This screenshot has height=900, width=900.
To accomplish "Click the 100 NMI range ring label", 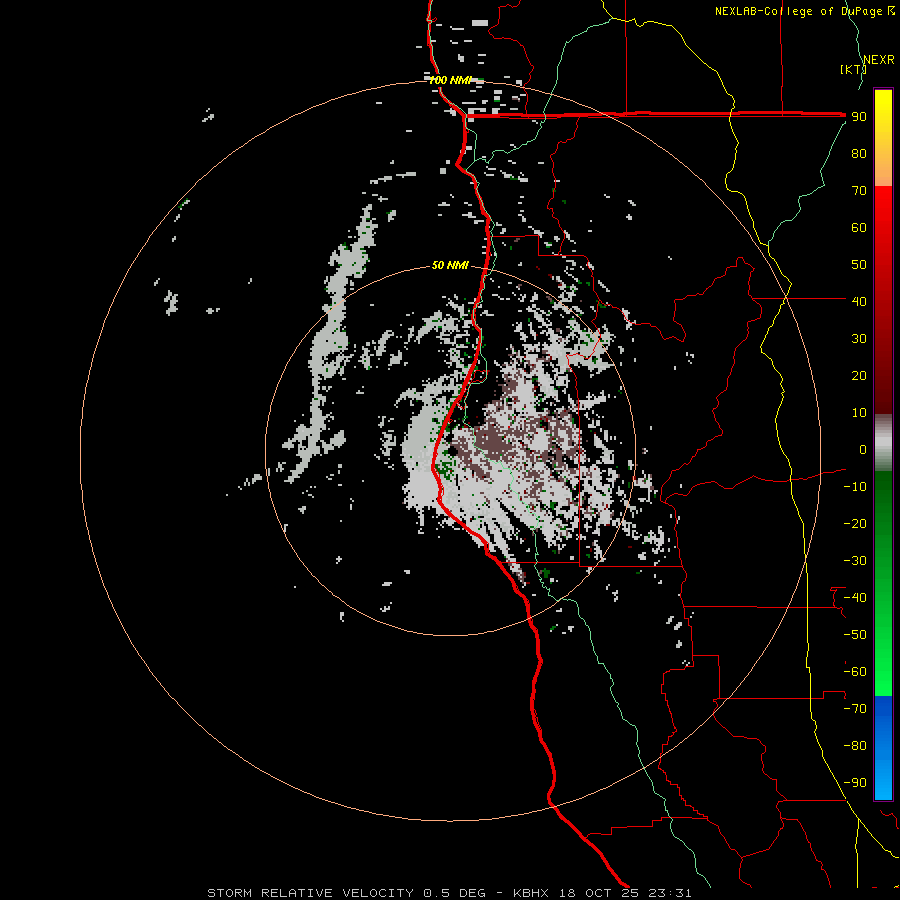I will click(x=451, y=80).
